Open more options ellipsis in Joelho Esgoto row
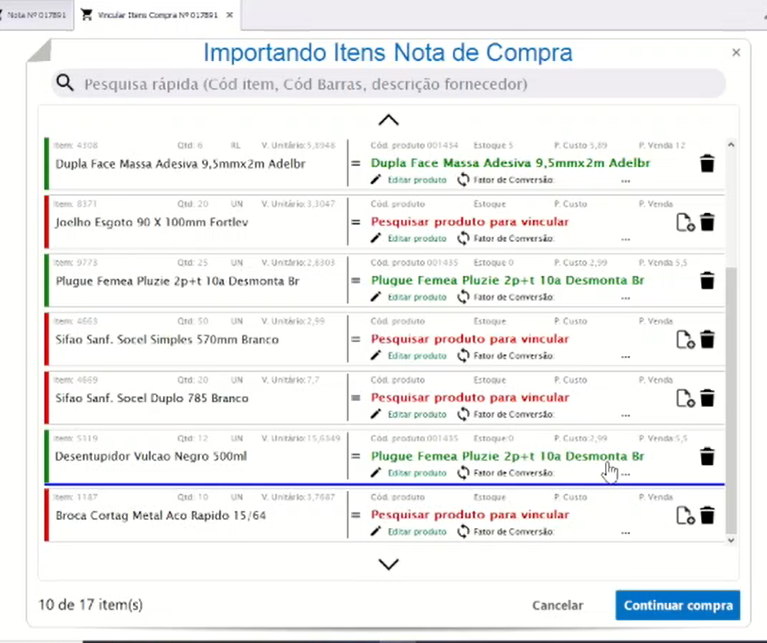The width and height of the screenshot is (767, 643). pyautogui.click(x=626, y=240)
